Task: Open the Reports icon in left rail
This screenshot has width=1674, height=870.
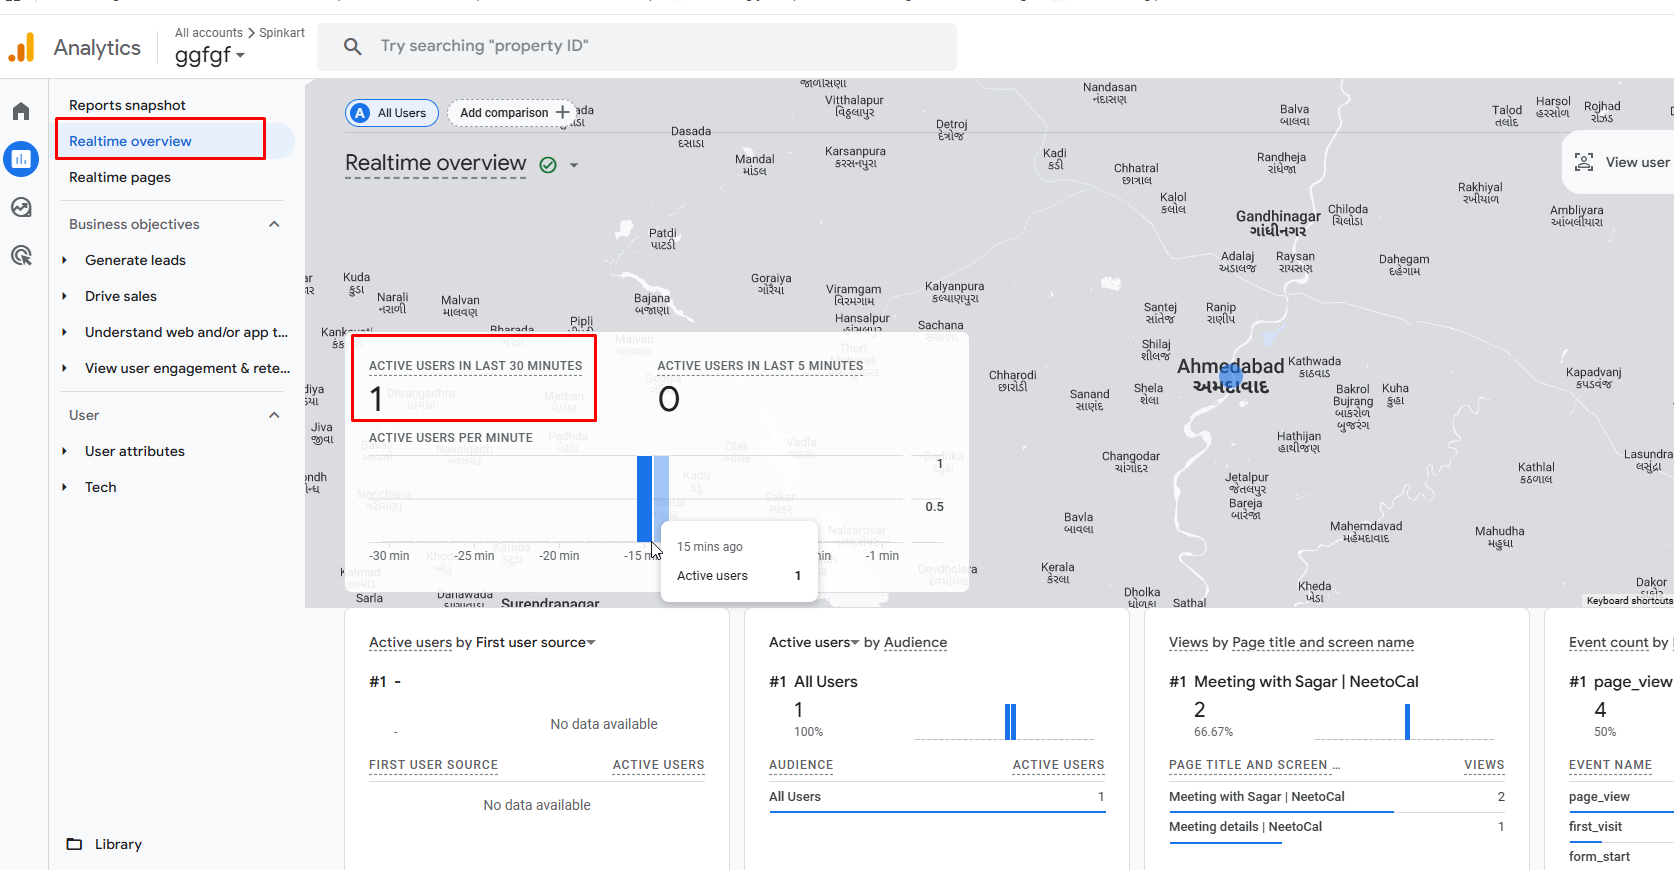Action: [21, 159]
